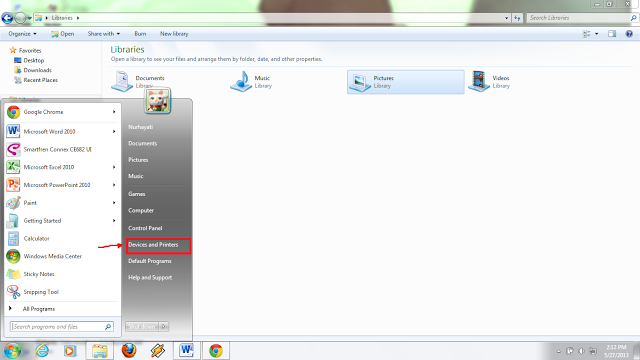Open Google Chrome from Start menu list
Screen dimensions: 640x360
click(x=61, y=112)
